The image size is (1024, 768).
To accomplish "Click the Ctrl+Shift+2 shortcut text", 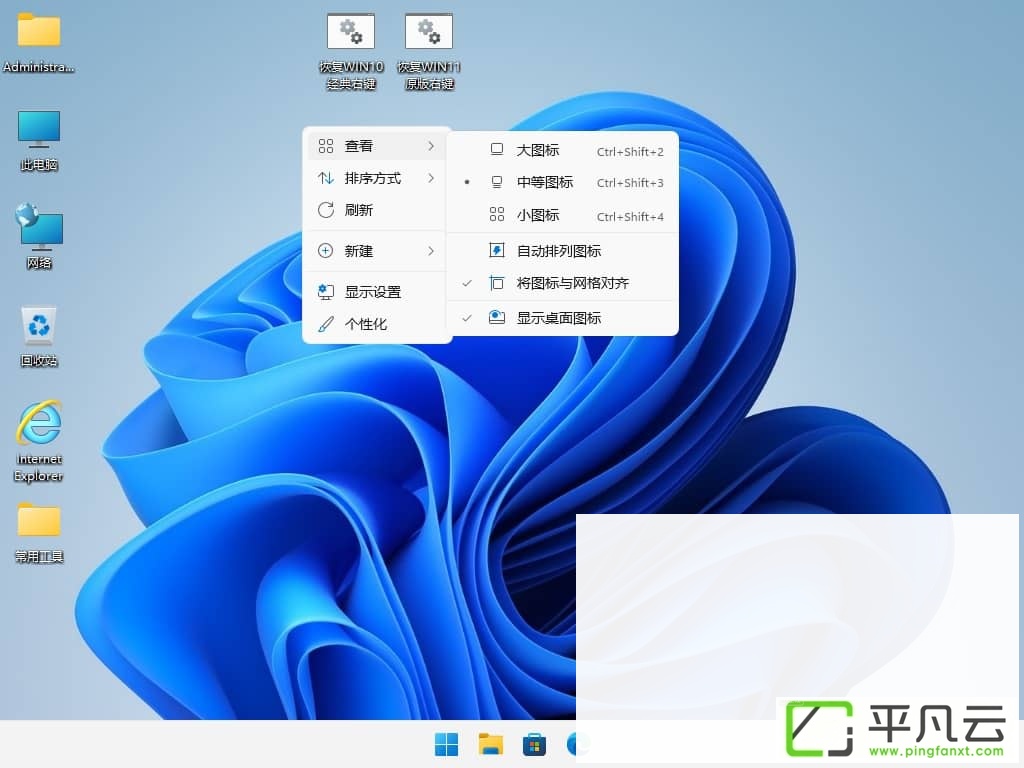I will [630, 152].
